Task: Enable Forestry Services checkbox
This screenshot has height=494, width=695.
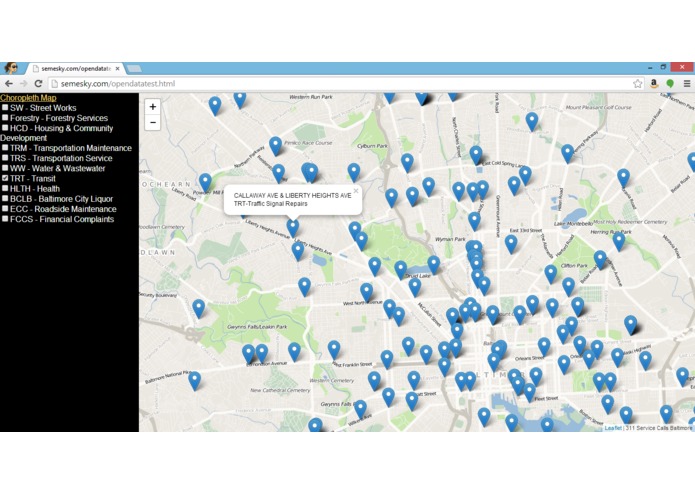Action: 5,118
